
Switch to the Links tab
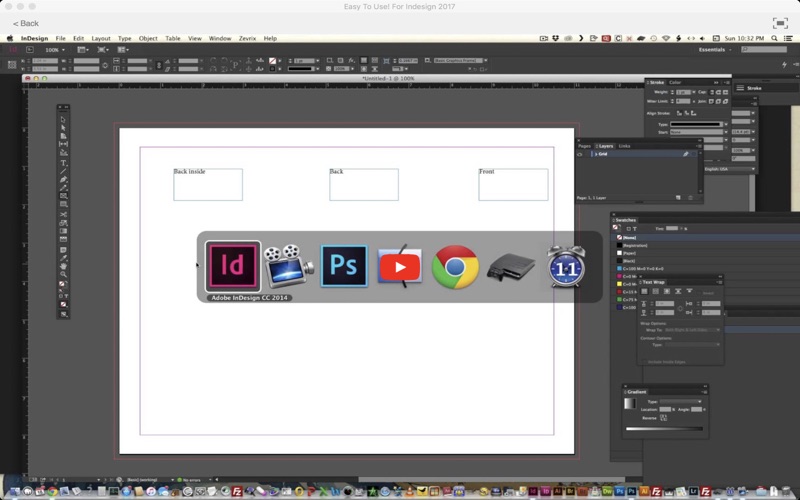pos(624,146)
